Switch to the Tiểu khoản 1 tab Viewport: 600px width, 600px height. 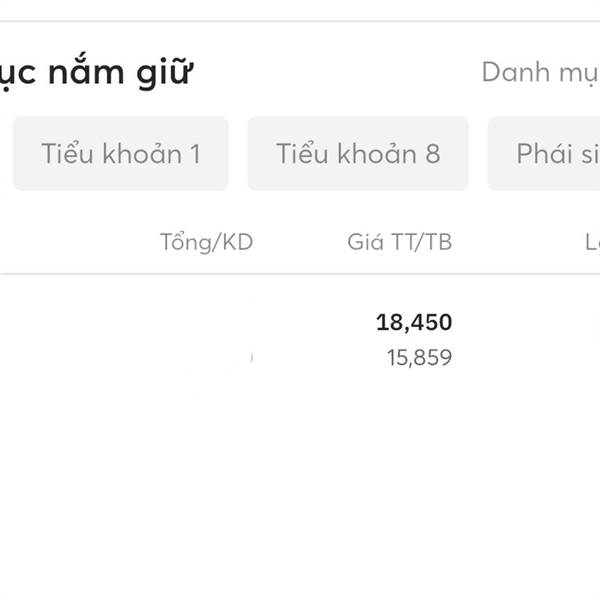(120, 153)
